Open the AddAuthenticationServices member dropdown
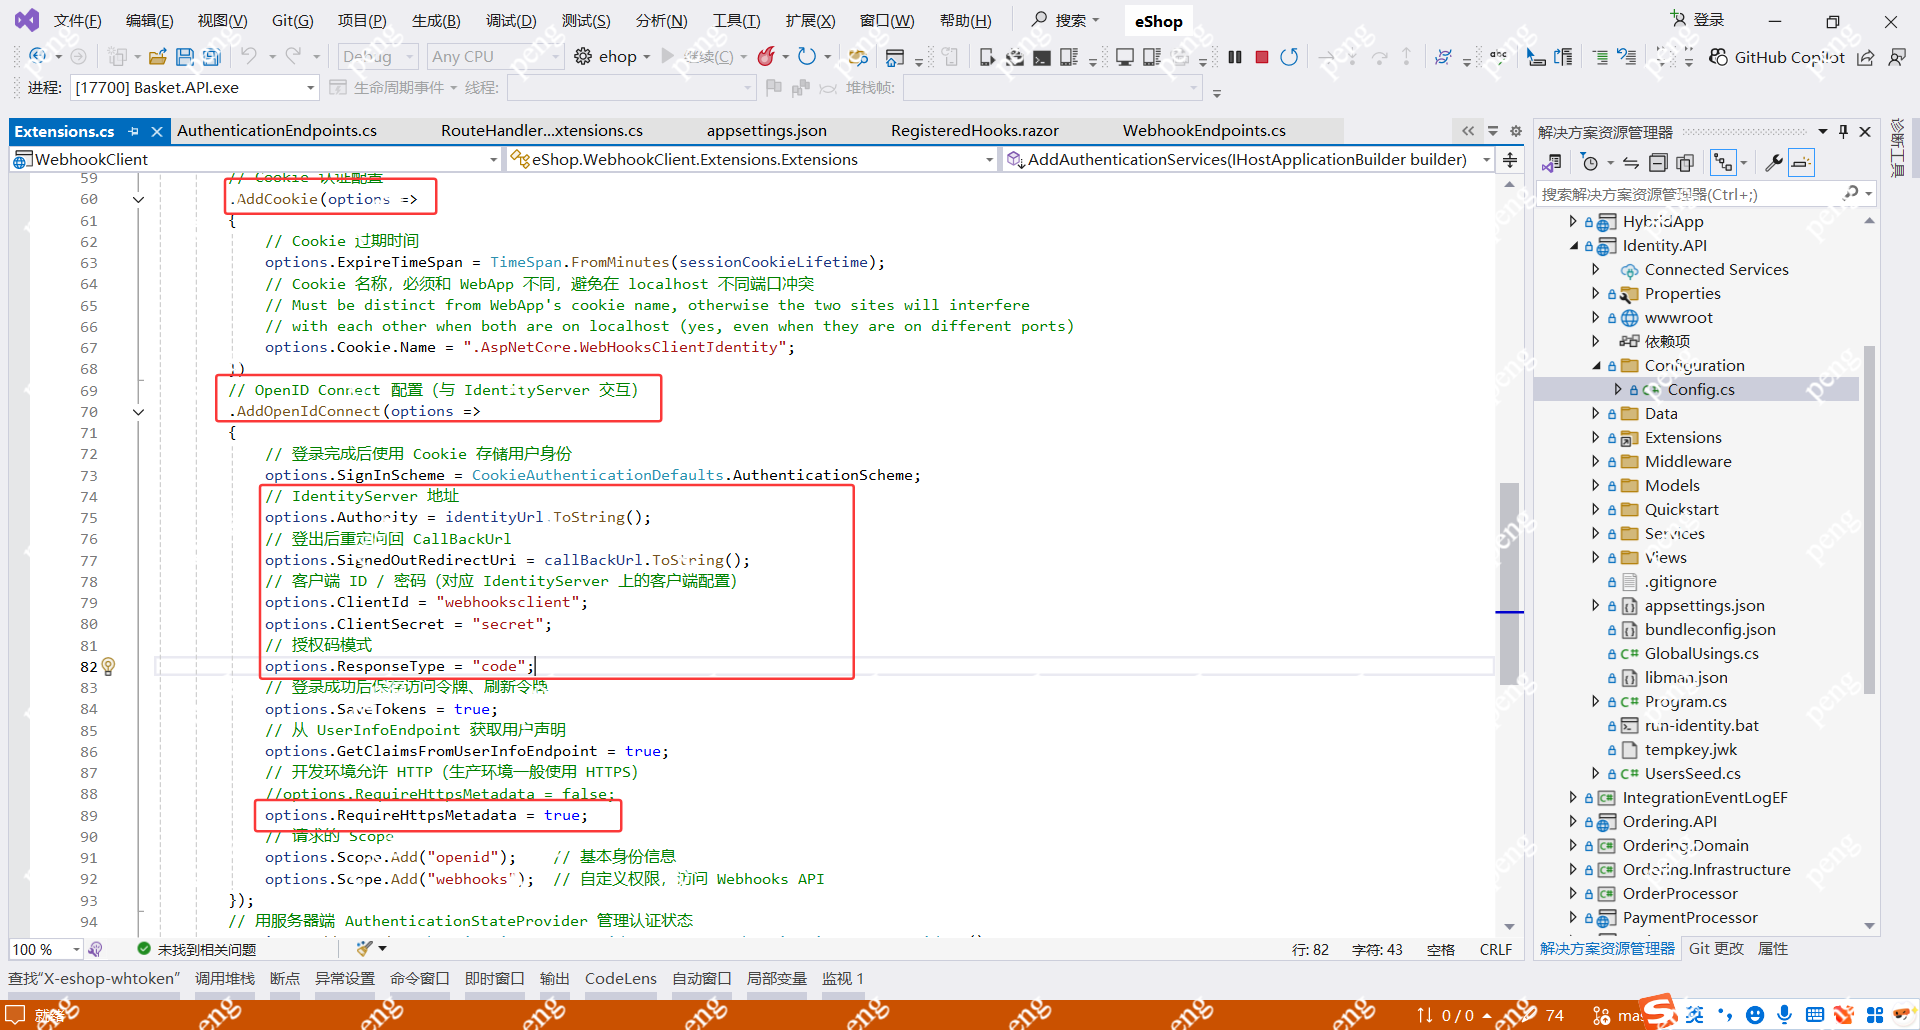1920x1030 pixels. pos(1250,159)
